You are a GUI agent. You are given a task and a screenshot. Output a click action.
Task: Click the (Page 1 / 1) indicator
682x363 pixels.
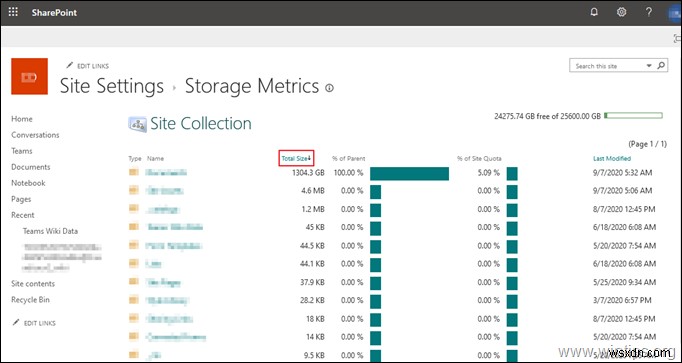(647, 143)
